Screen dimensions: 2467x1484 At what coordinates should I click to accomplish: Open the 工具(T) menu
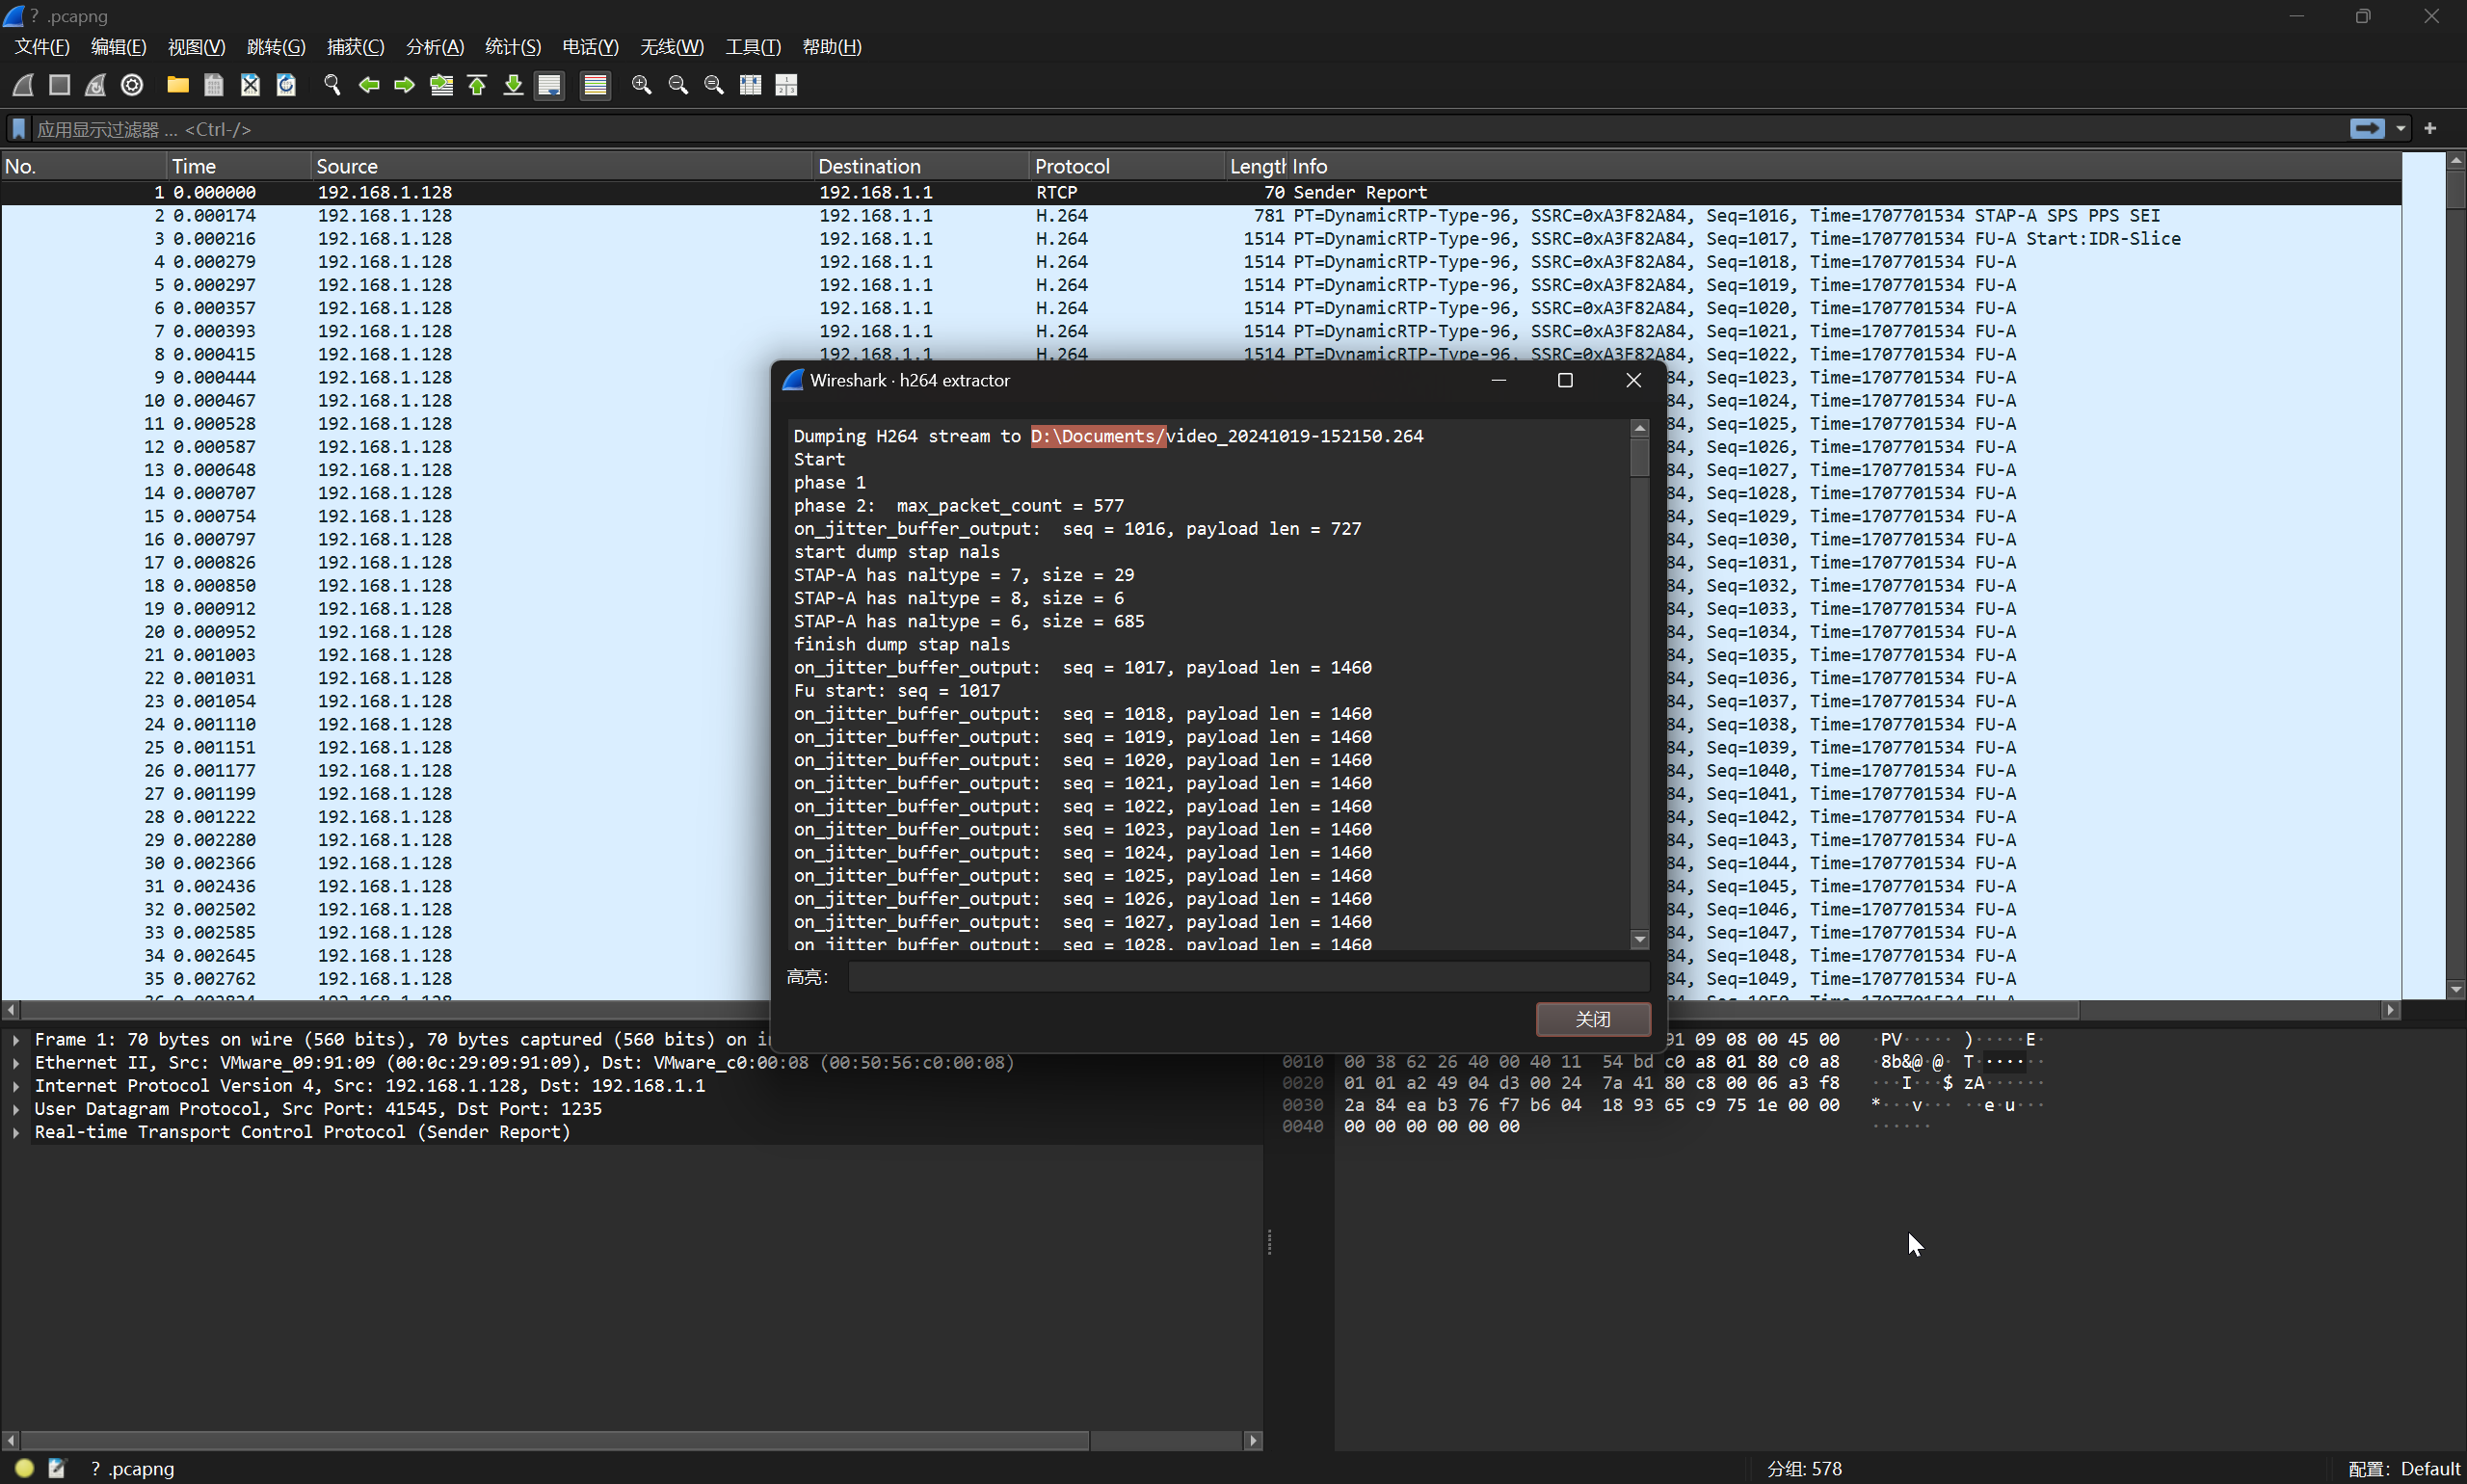point(753,47)
